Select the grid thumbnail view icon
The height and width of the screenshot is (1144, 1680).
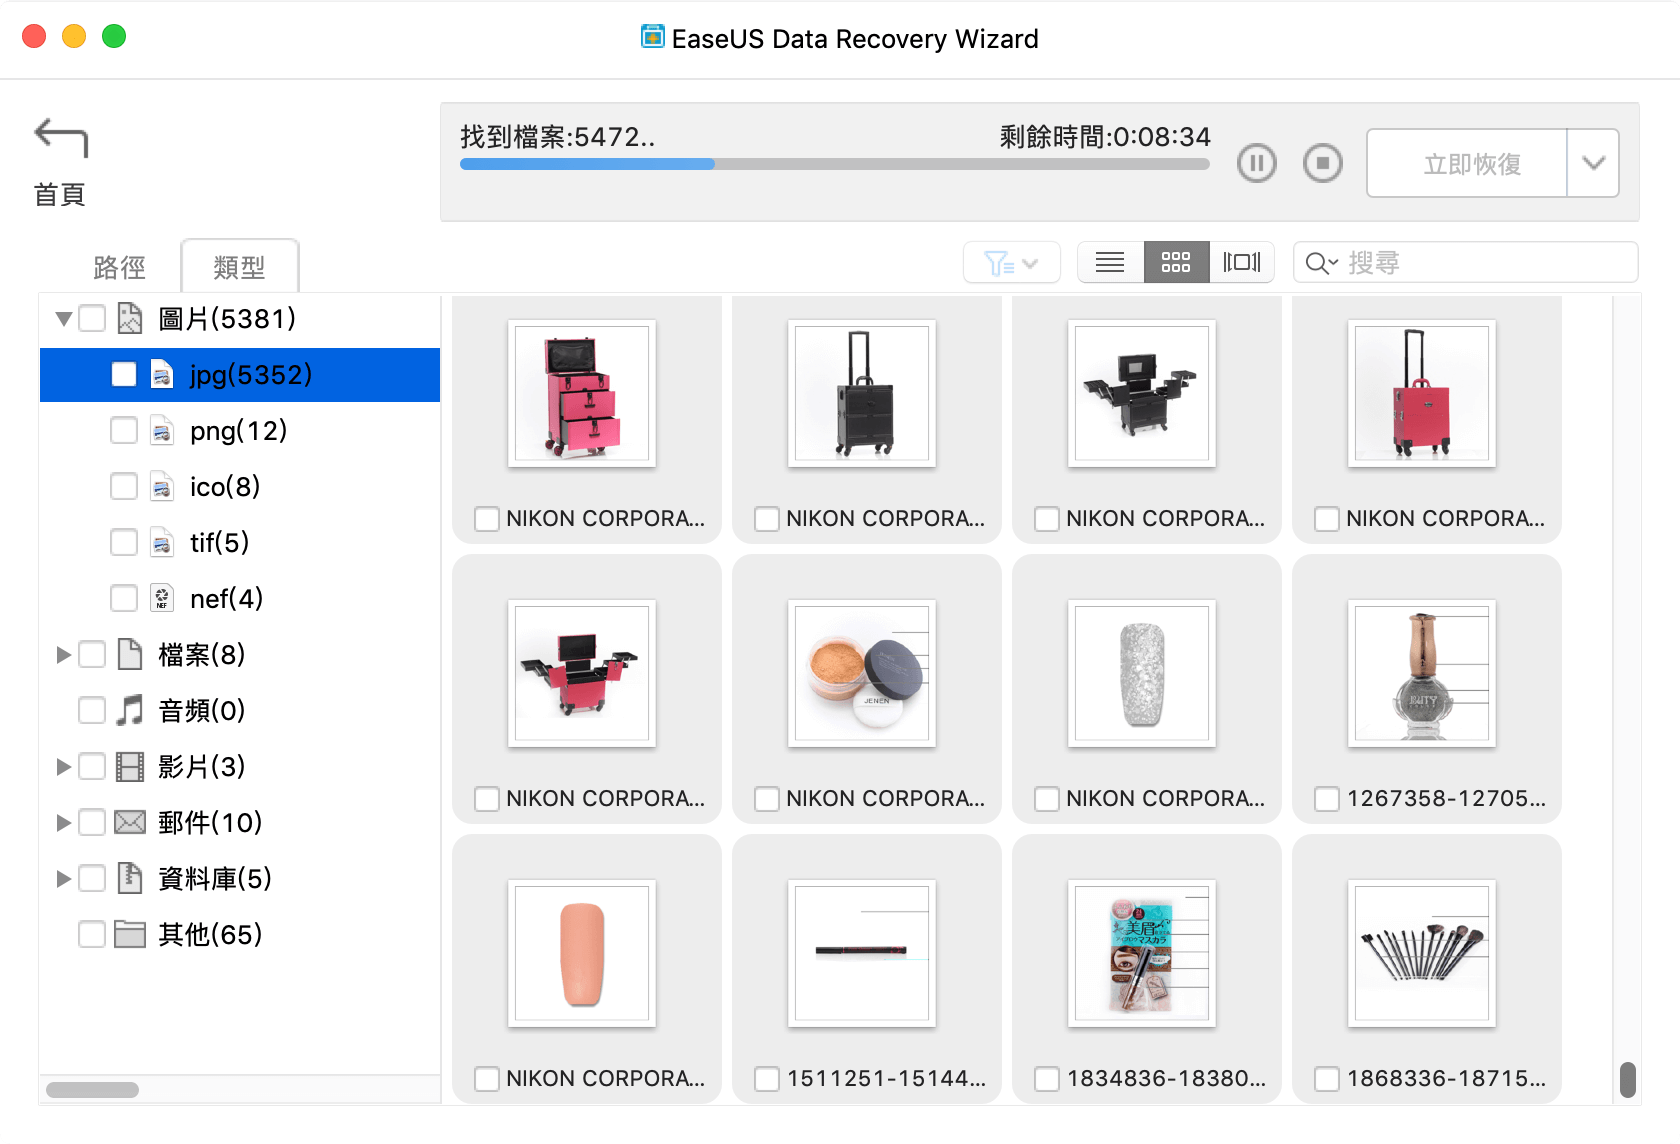click(1176, 263)
